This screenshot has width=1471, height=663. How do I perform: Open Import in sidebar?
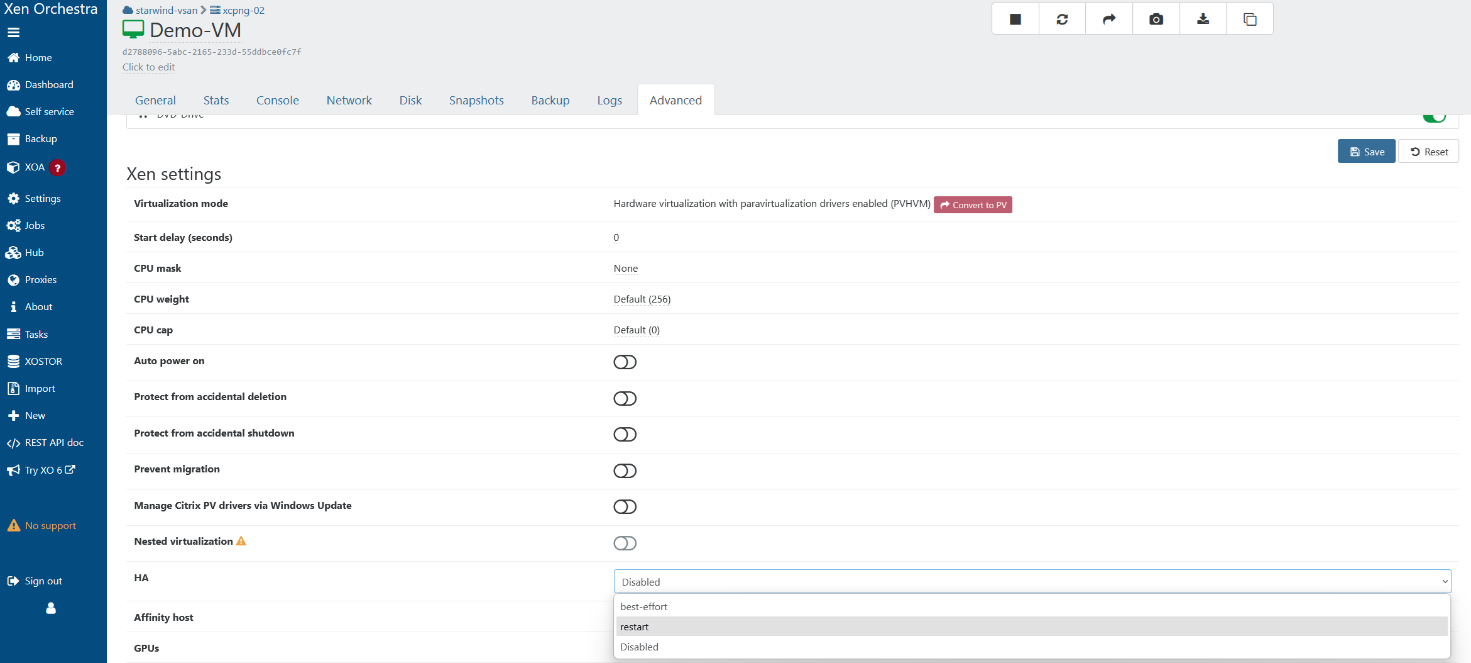tap(31, 389)
